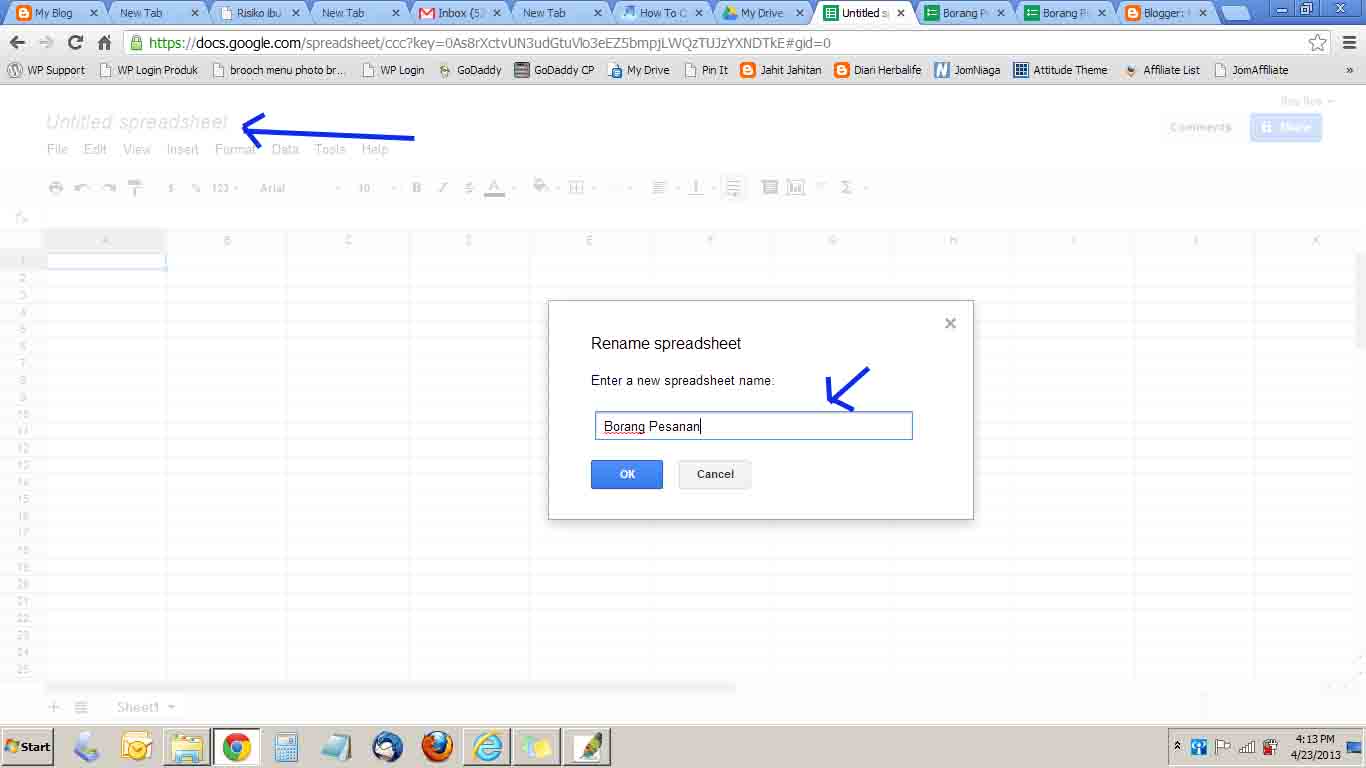Click the Redo icon in the toolbar
This screenshot has height=768, width=1366.
108,188
